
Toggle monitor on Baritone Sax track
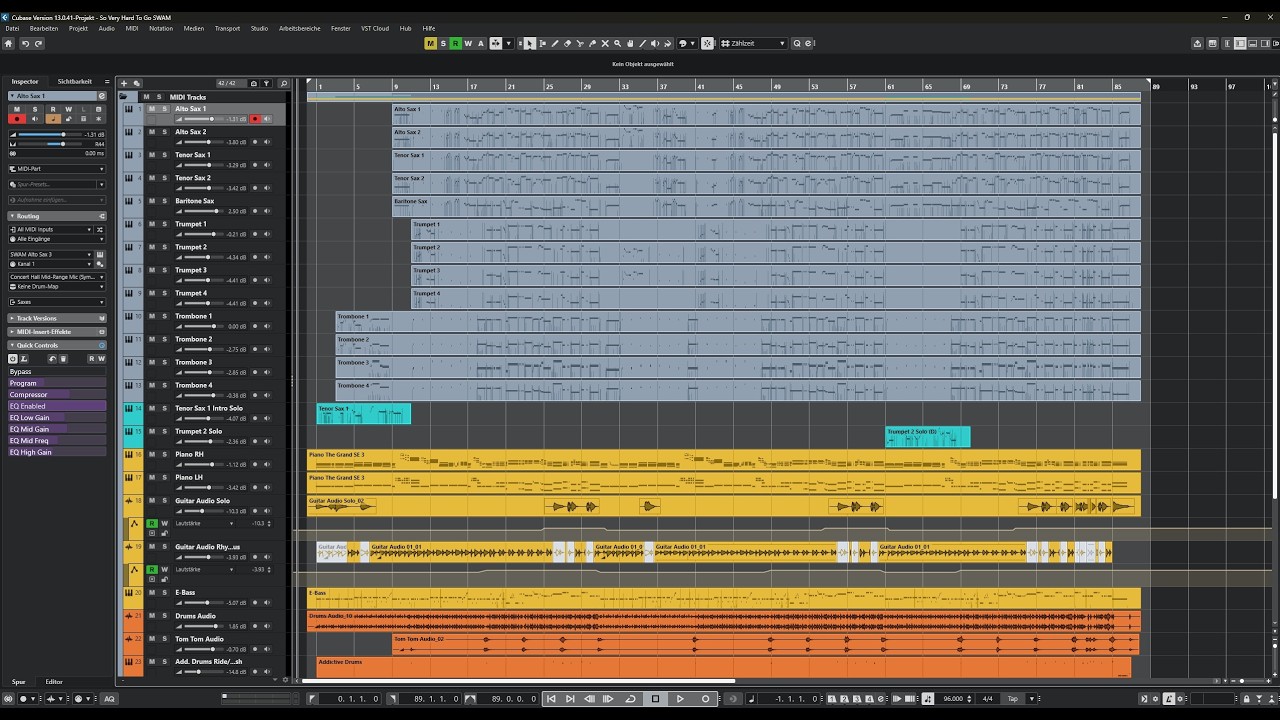[266, 212]
